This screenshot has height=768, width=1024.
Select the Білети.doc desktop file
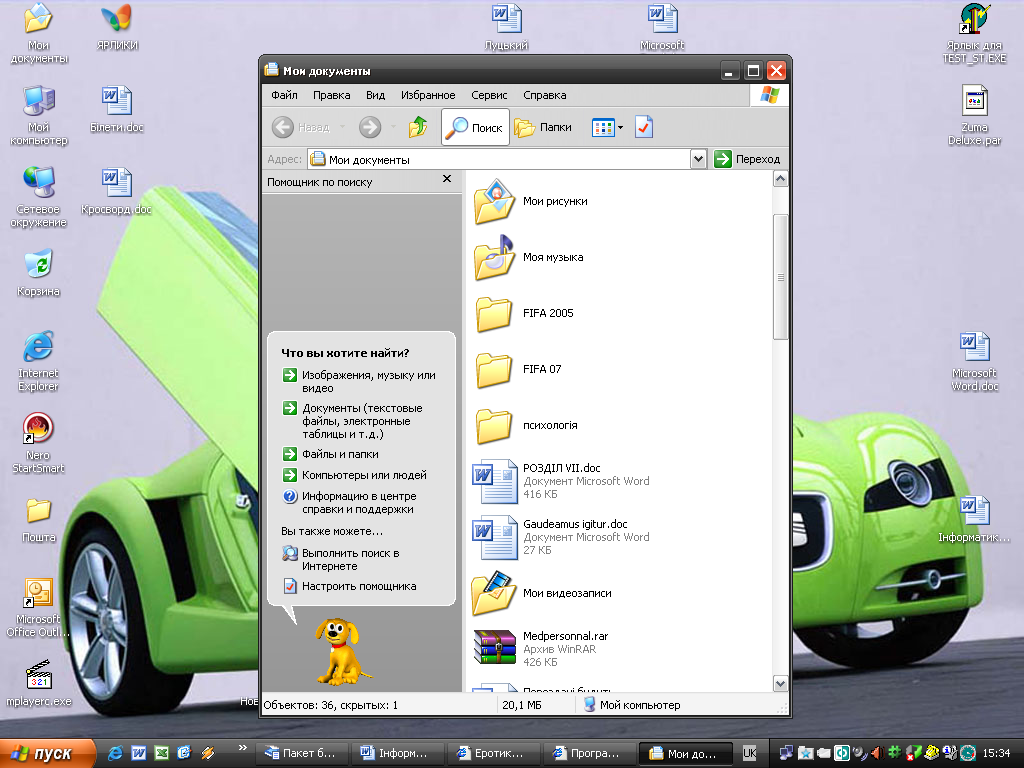pos(117,108)
